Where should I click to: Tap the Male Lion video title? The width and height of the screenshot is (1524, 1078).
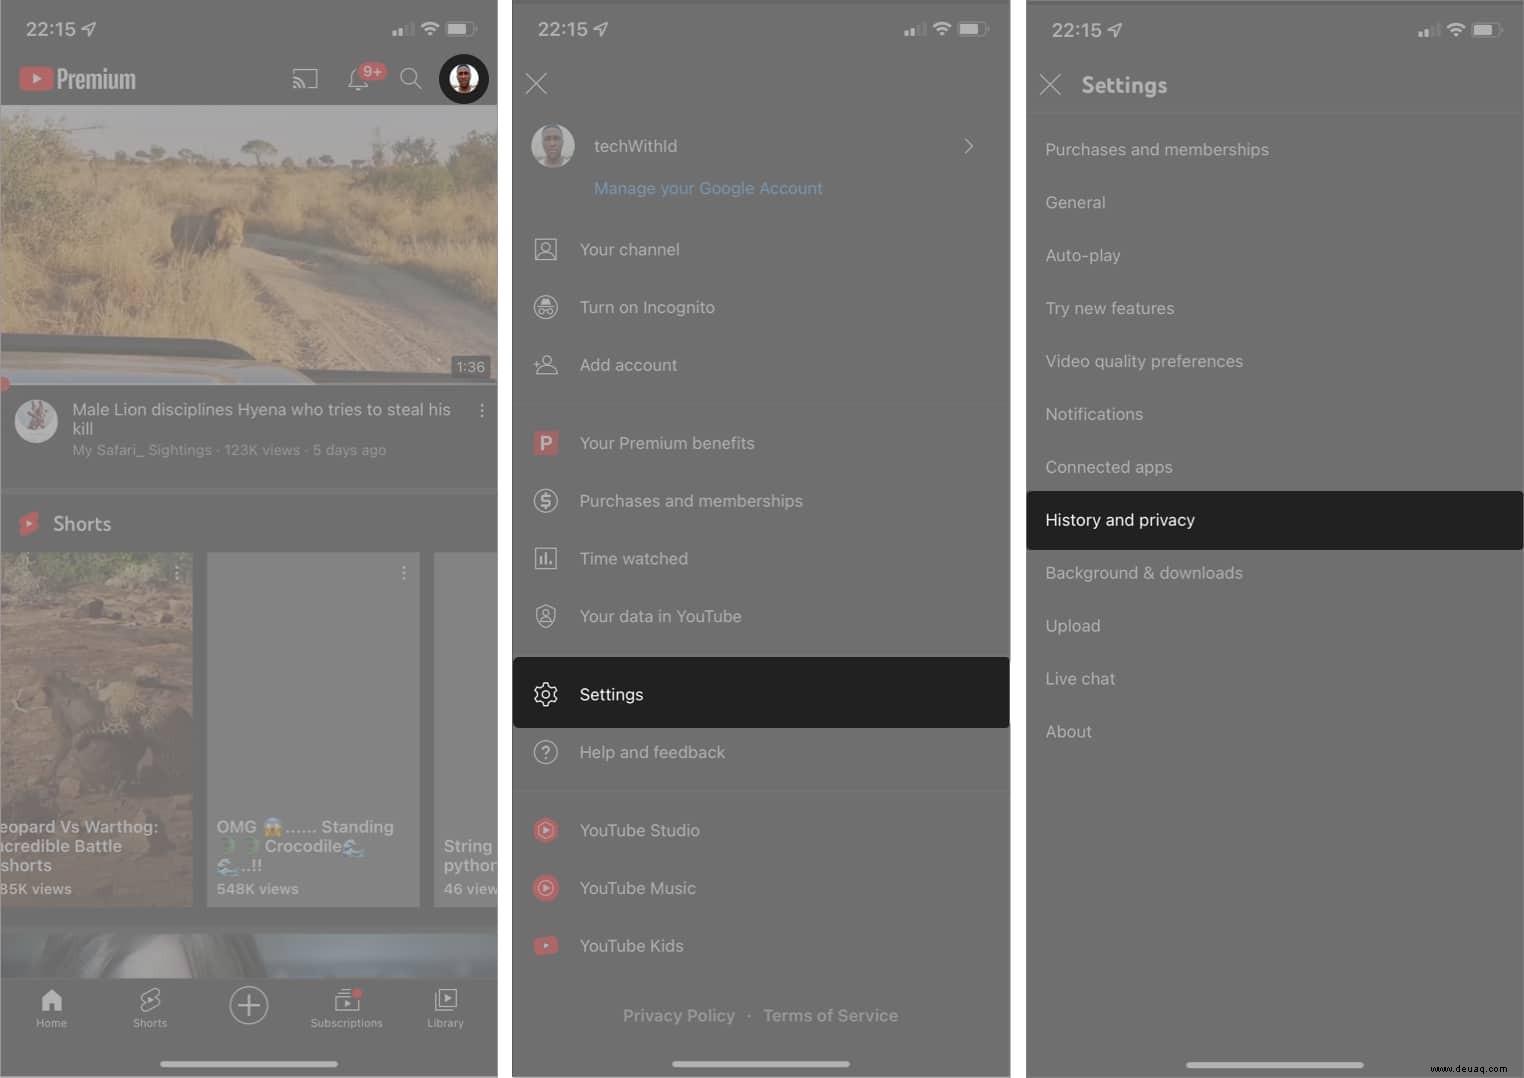tap(261, 419)
